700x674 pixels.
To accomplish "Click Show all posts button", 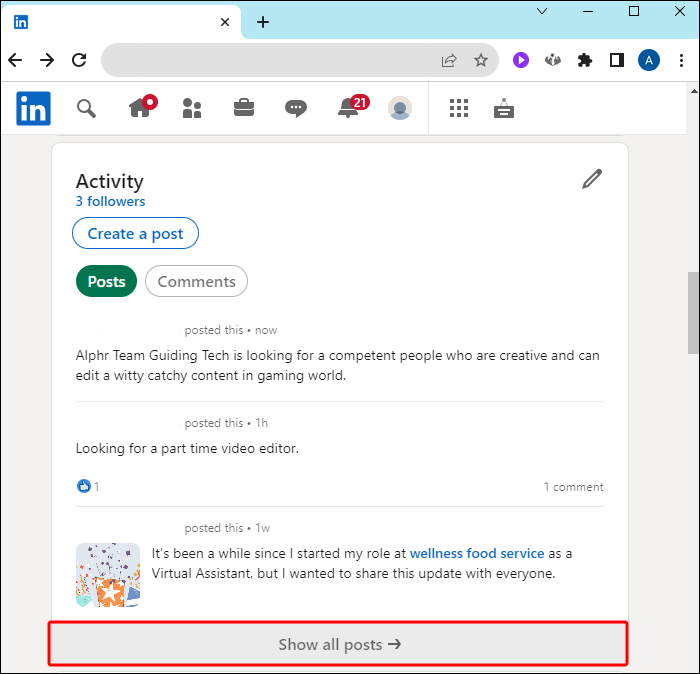I will 338,644.
